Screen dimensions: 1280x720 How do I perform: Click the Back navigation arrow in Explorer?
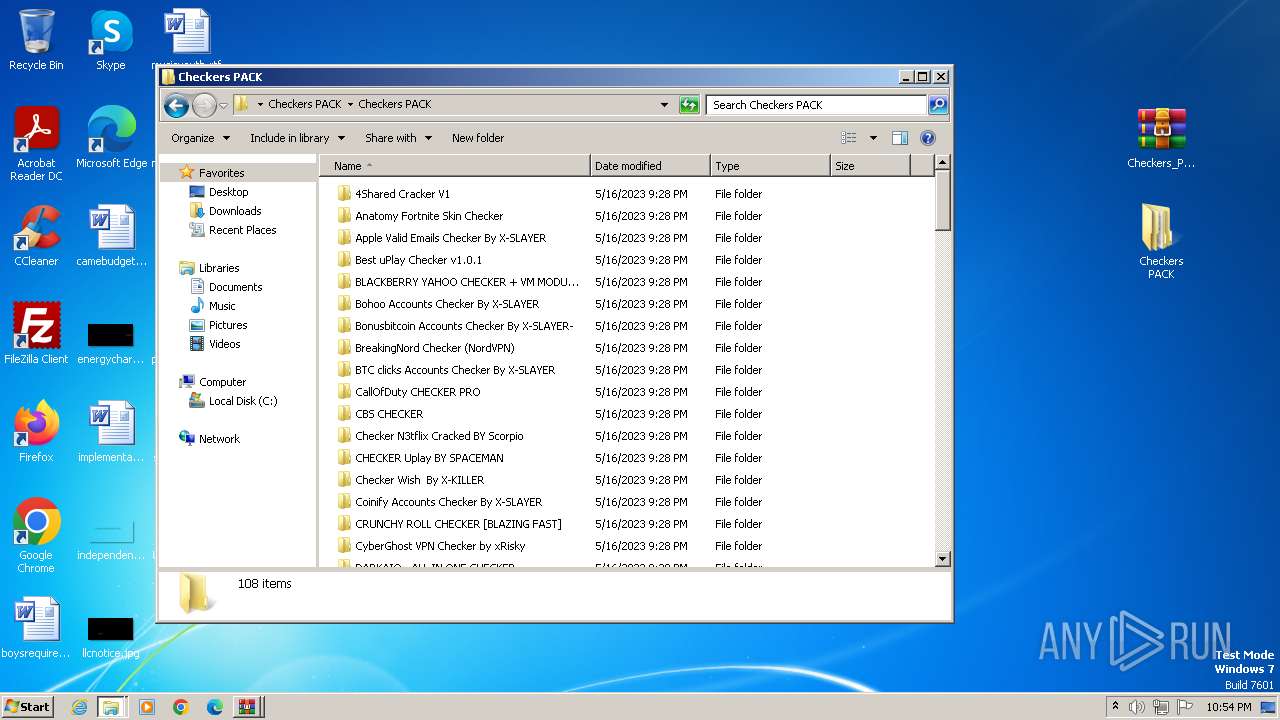pyautogui.click(x=176, y=105)
